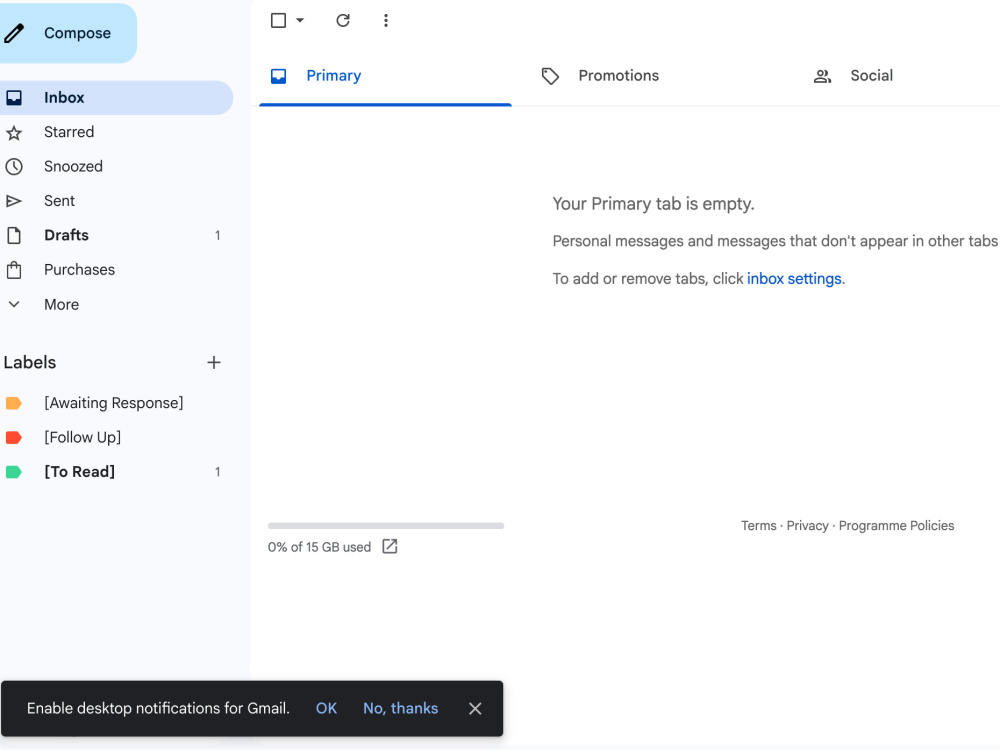Screen dimensions: 1000x750
Task: Click the orange Awaiting Response label color tag
Action: coord(14,403)
